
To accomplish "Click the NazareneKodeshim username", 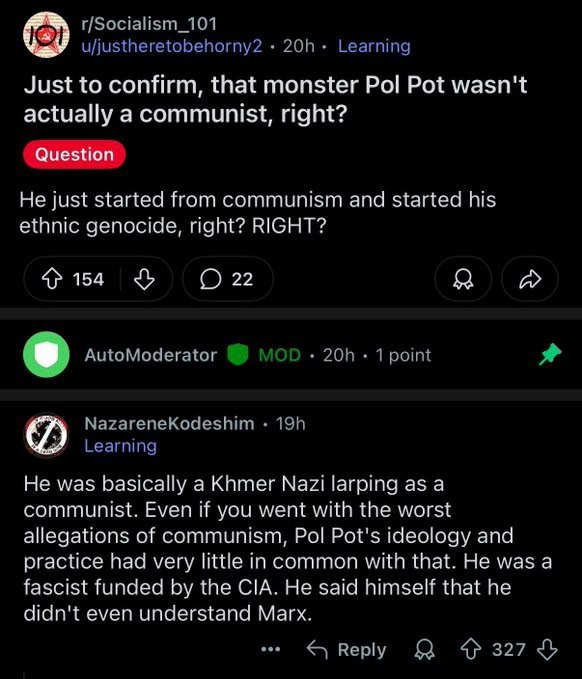I will point(169,424).
